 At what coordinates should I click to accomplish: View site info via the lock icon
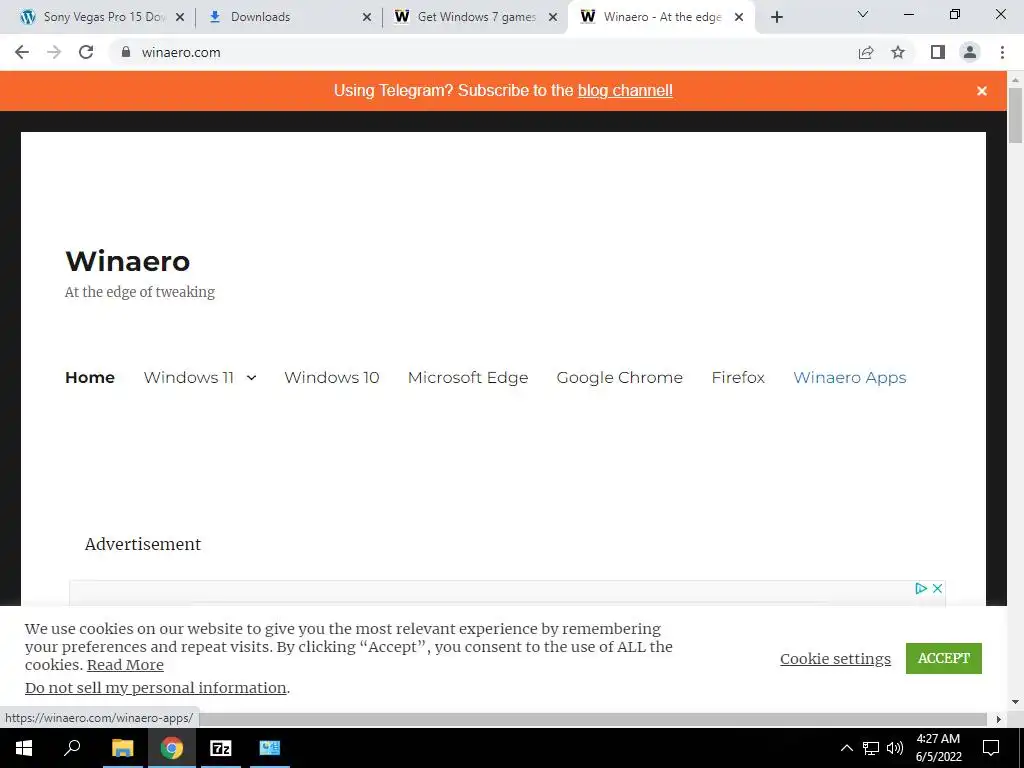click(x=126, y=52)
